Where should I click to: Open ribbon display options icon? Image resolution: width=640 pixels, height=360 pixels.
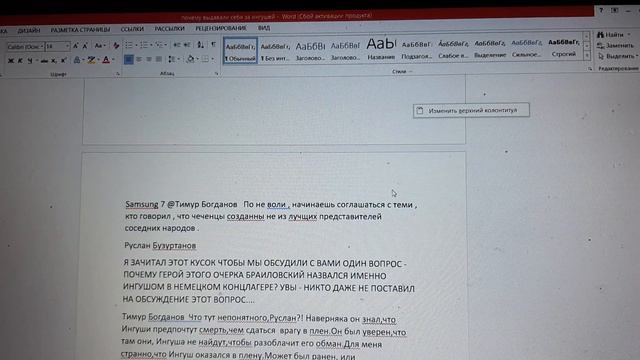coord(614,11)
